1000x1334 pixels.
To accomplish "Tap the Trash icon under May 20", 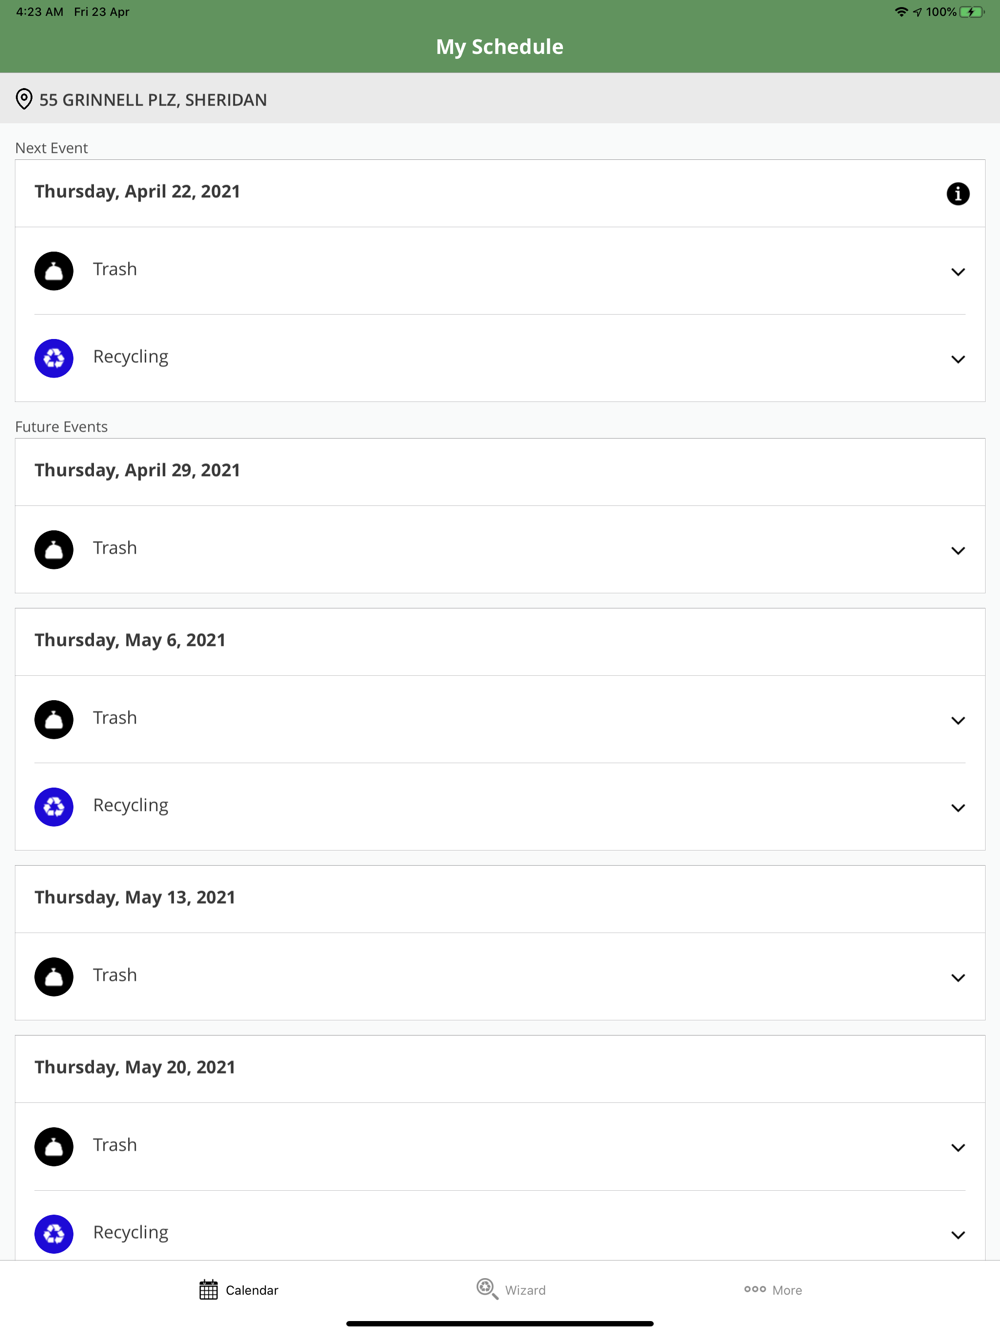I will coord(54,1147).
